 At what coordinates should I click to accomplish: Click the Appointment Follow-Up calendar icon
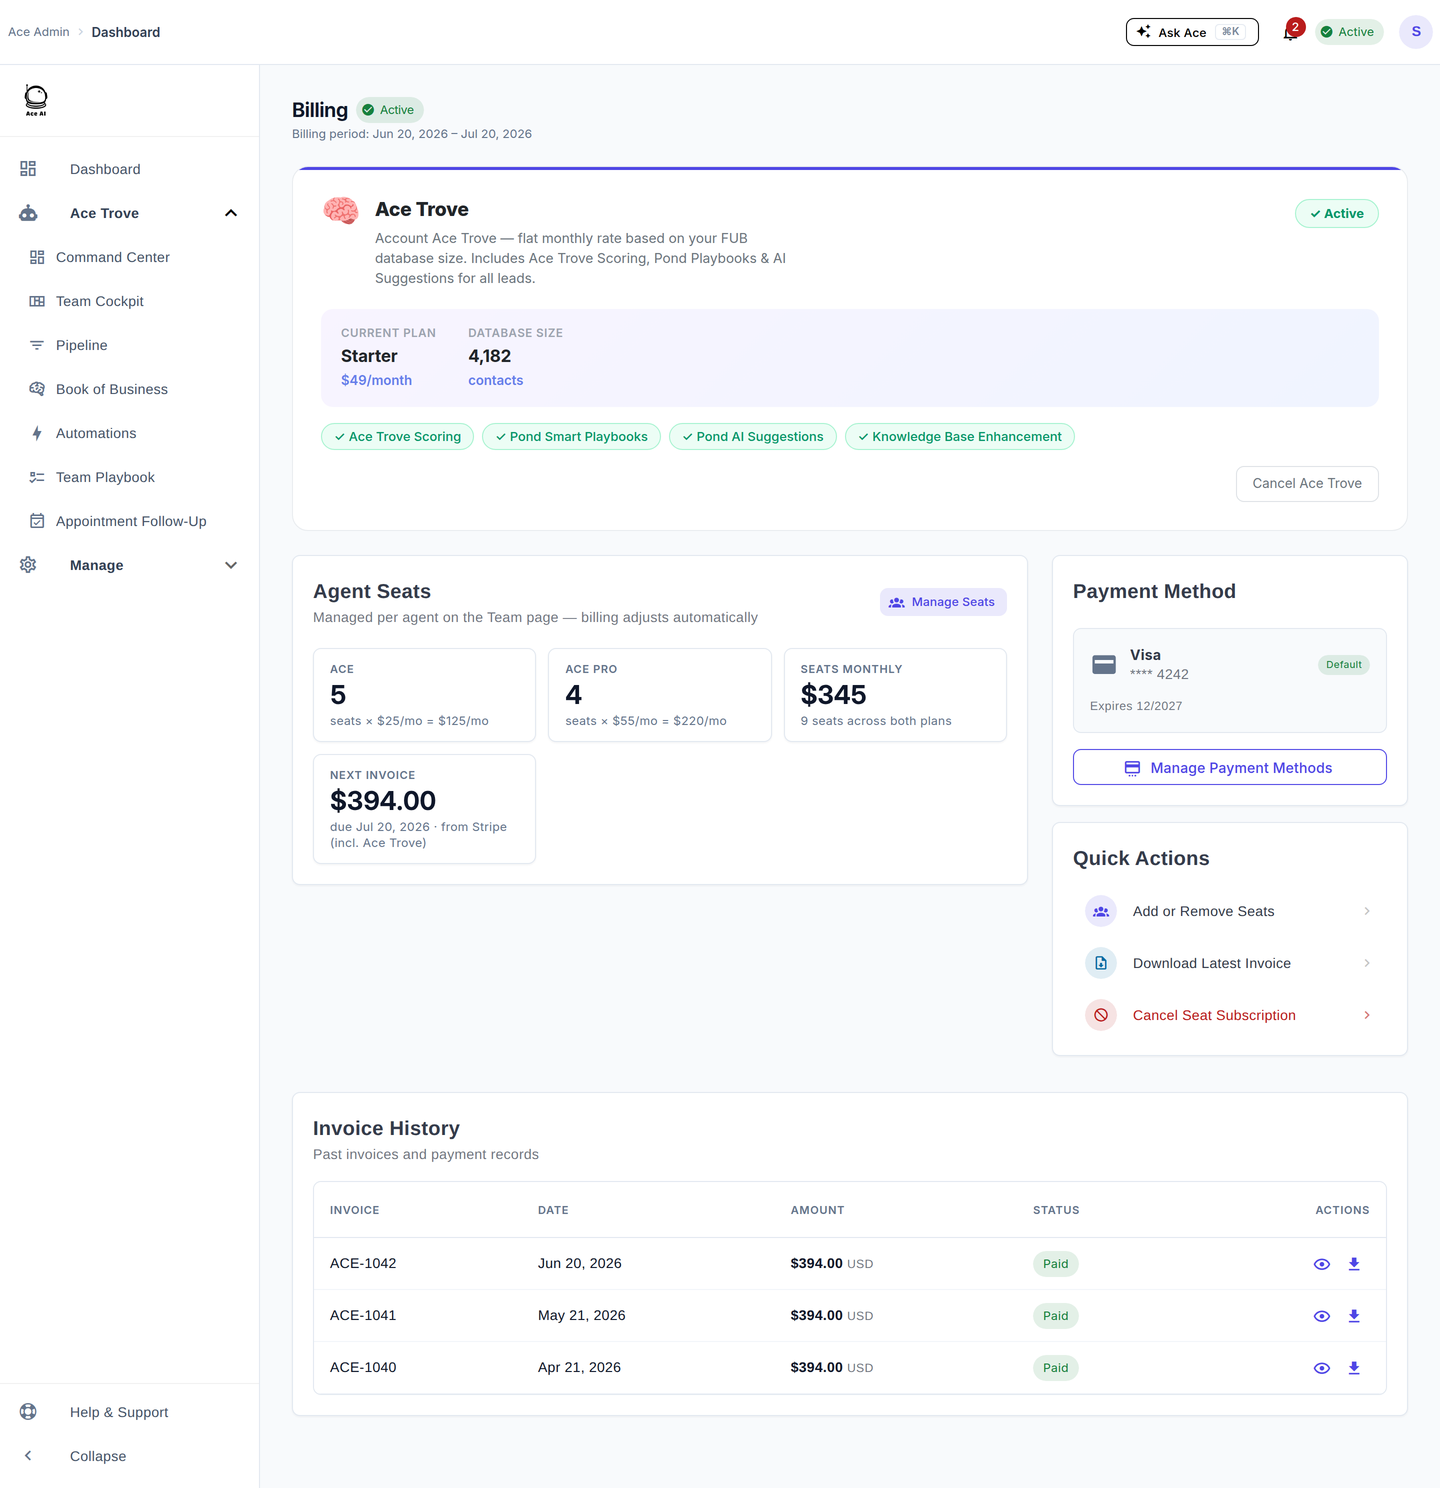tap(37, 521)
